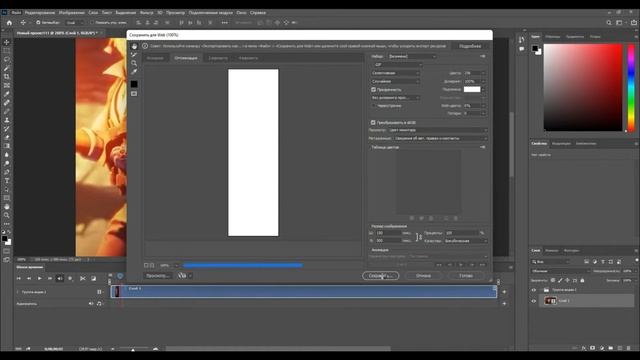Screen dimensions: 640x360
Task: Click the black eyedropper color swatch in dialog
Action: click(x=134, y=84)
